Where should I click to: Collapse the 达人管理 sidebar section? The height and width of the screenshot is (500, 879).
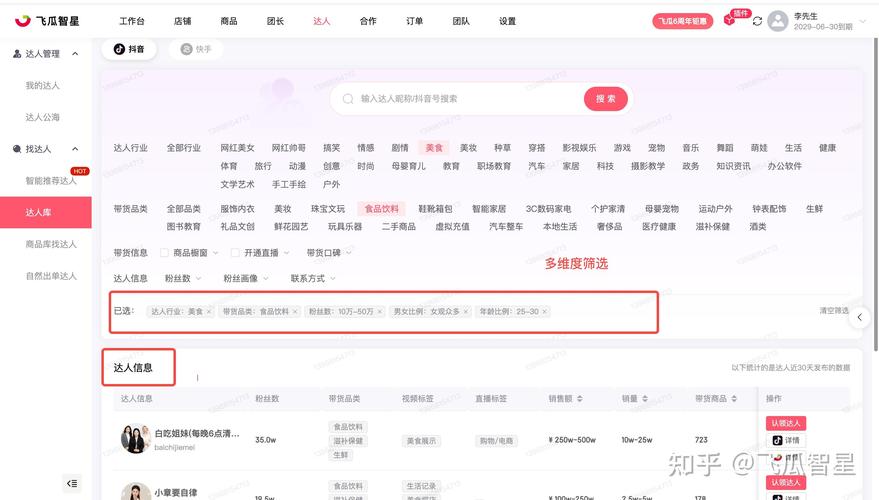coord(75,54)
